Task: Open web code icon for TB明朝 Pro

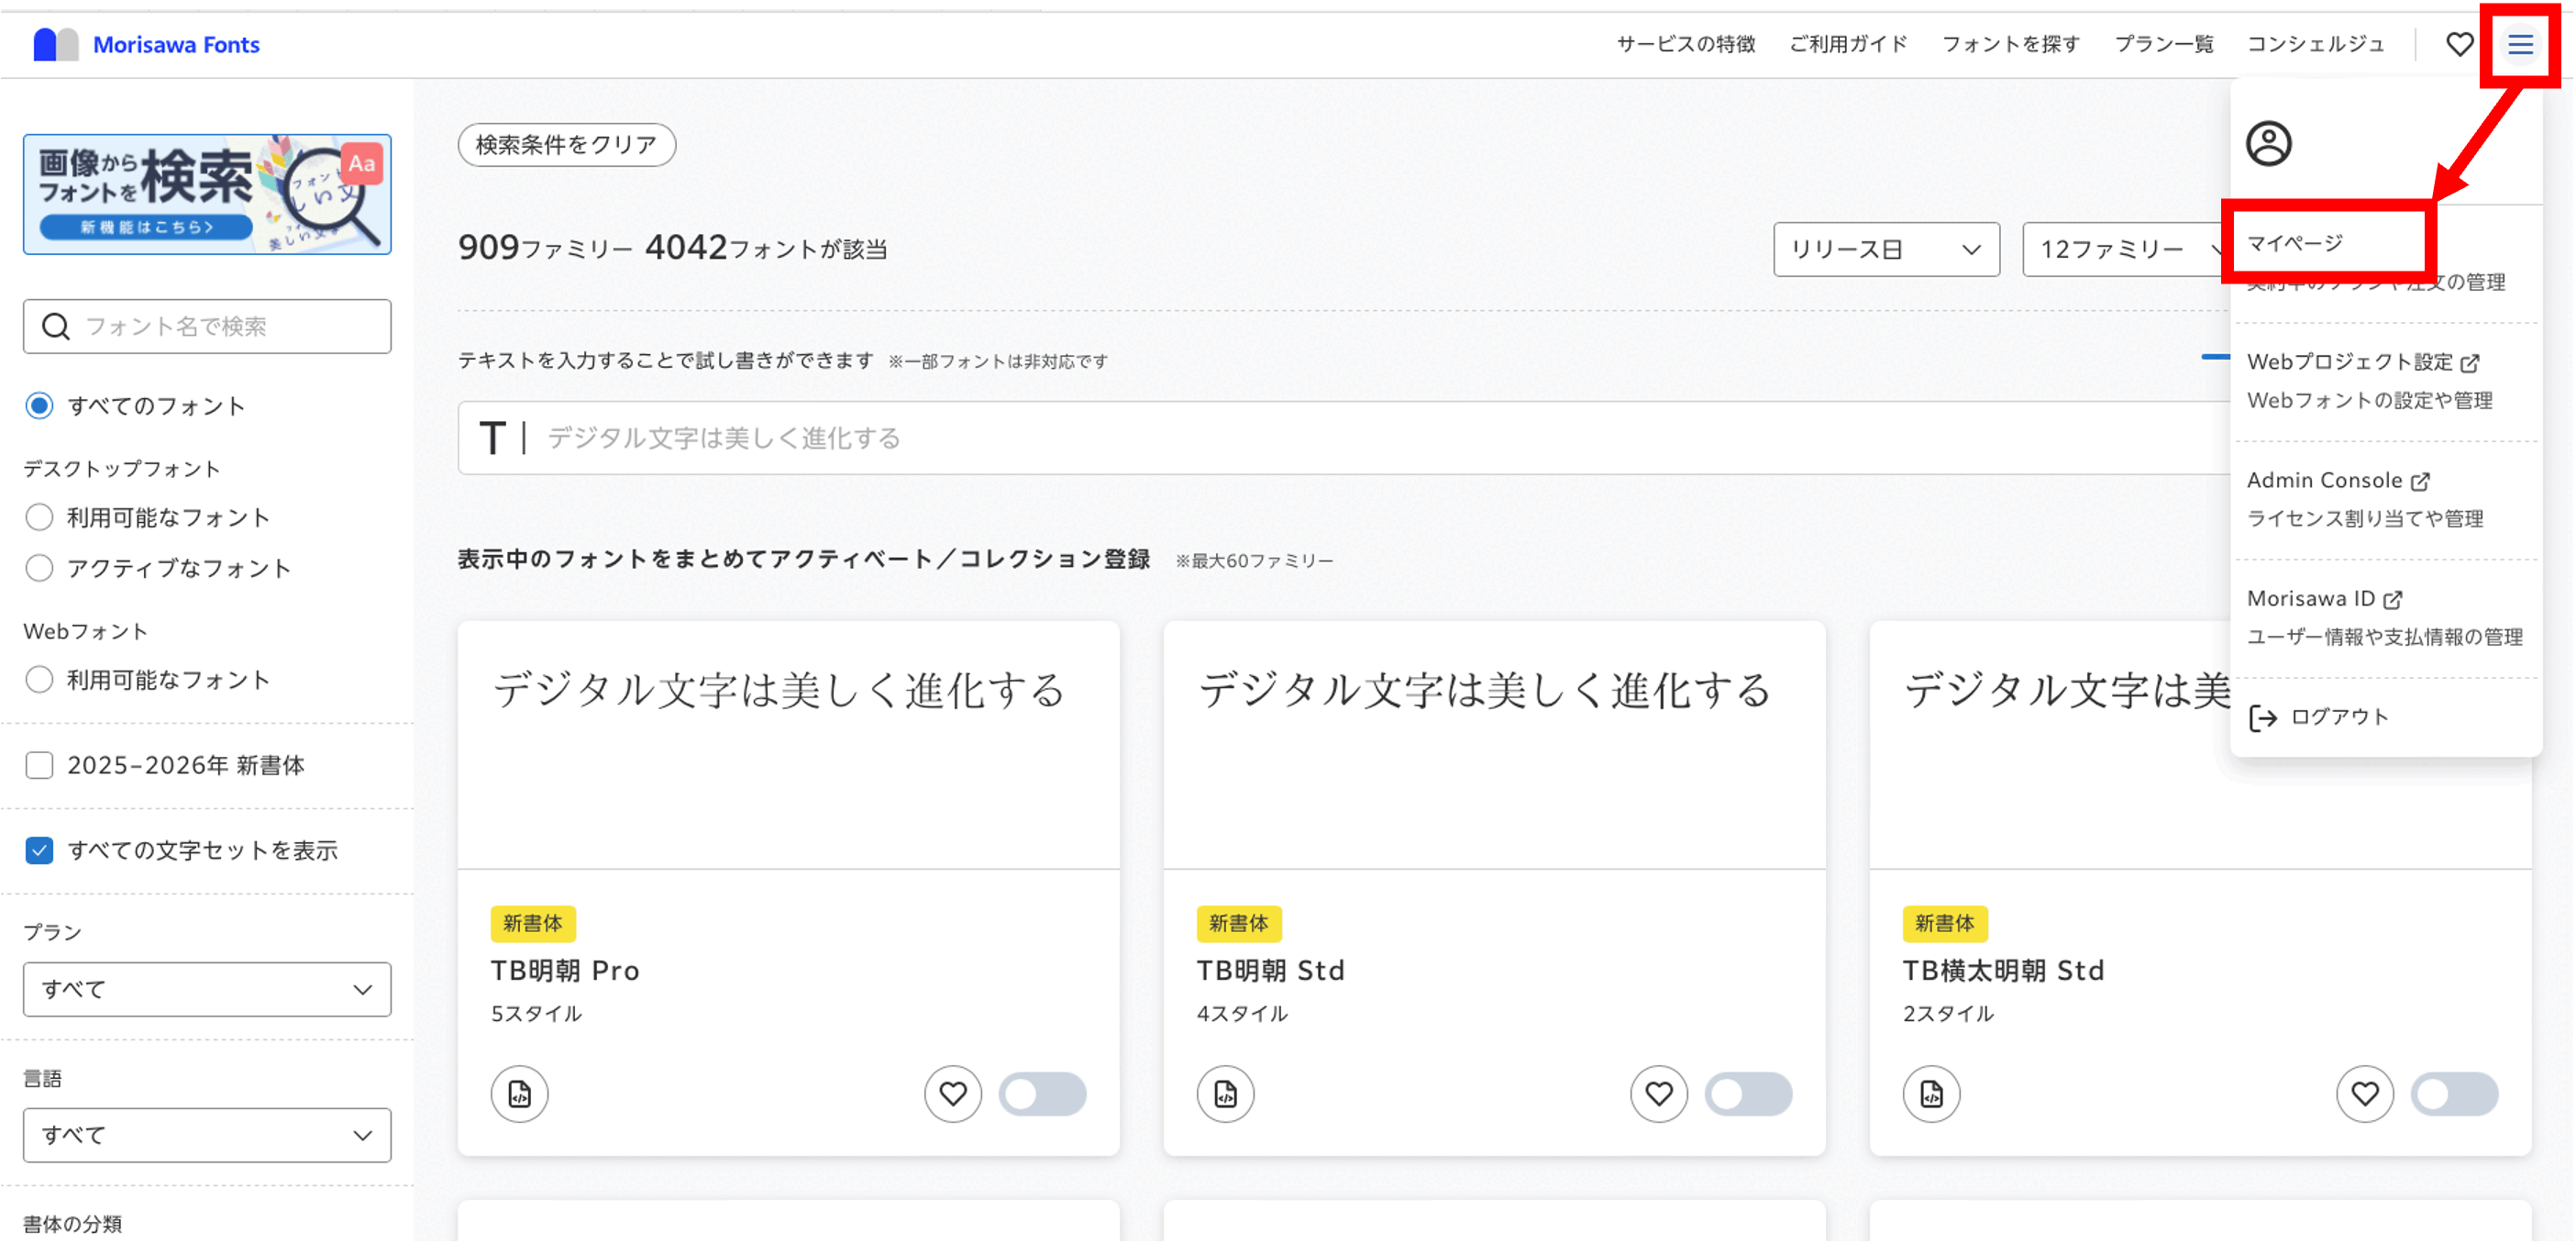Action: [519, 1094]
